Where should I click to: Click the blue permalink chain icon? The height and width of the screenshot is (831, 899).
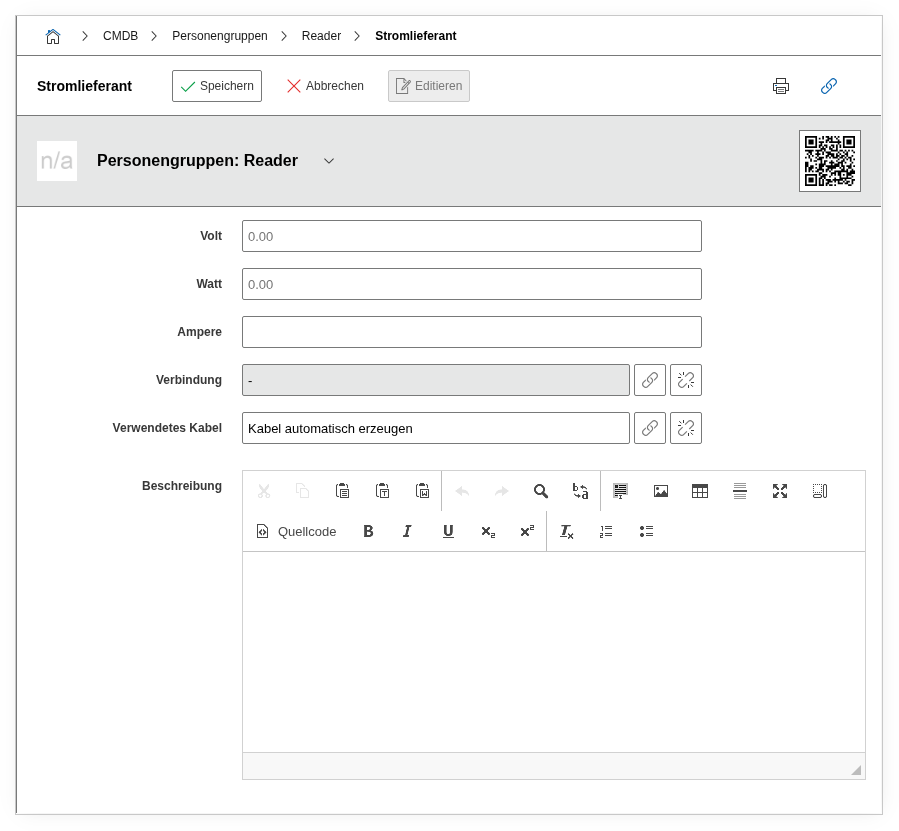pyautogui.click(x=829, y=86)
